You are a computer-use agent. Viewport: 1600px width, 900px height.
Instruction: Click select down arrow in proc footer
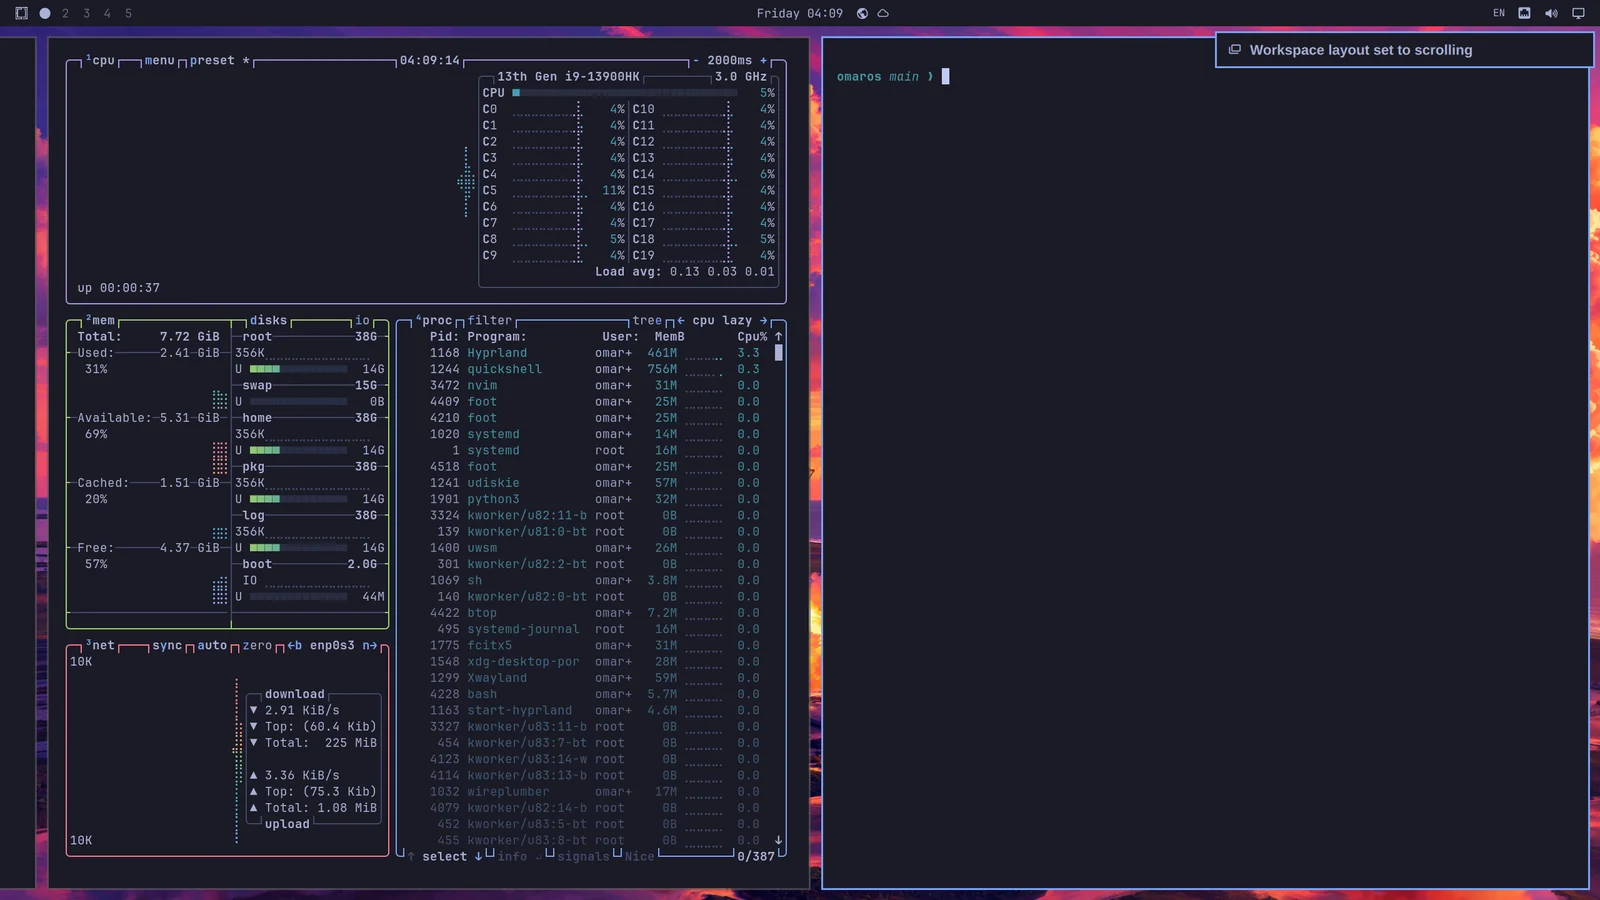(478, 856)
